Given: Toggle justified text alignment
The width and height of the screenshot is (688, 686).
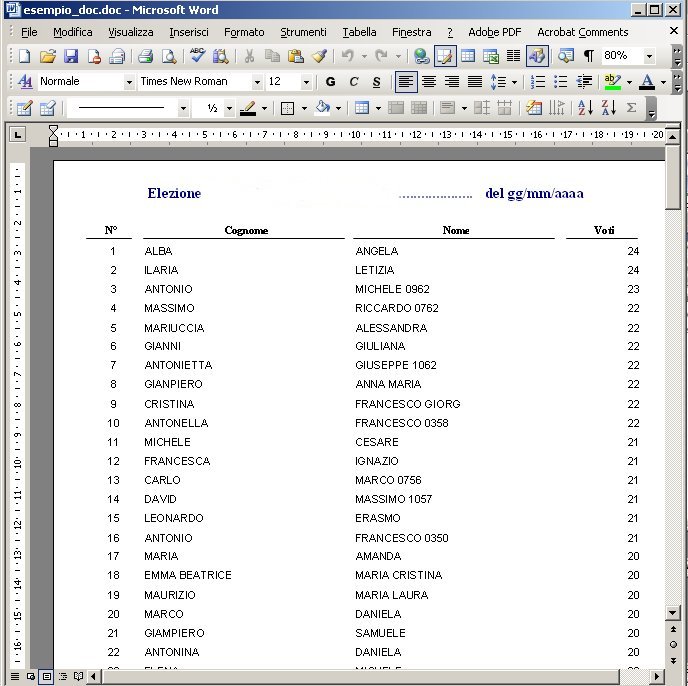Looking at the screenshot, I should coord(475,82).
